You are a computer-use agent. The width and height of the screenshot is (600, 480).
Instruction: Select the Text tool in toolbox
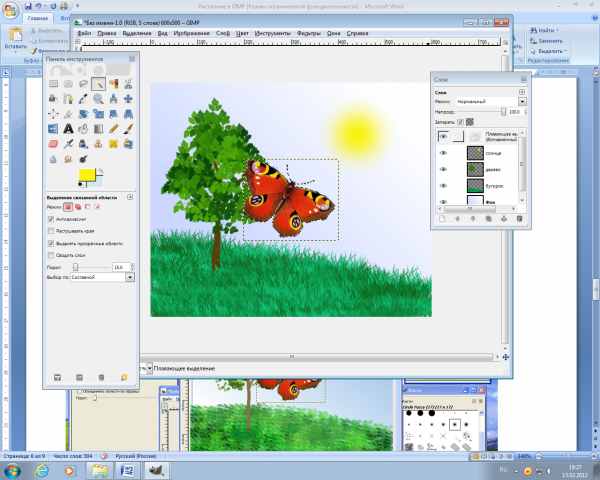coord(68,128)
